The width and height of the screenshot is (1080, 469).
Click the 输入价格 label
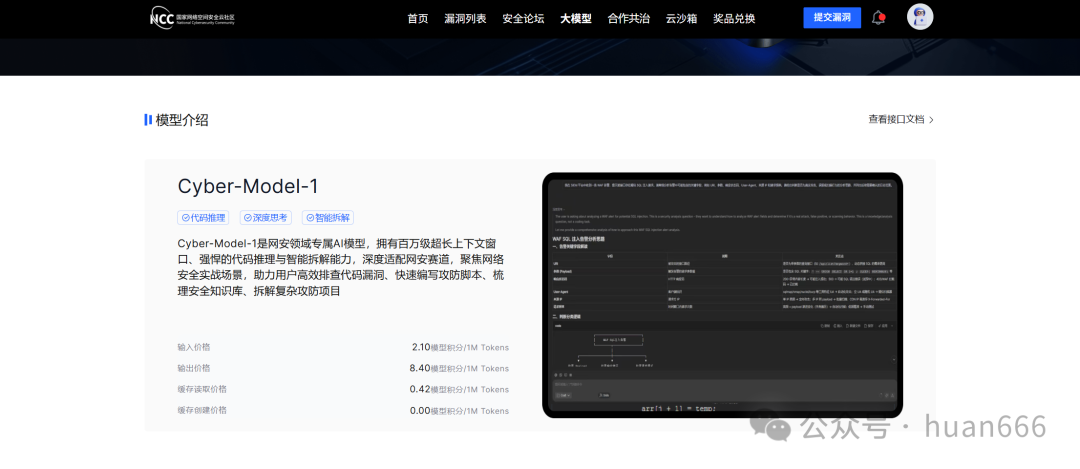tap(194, 347)
